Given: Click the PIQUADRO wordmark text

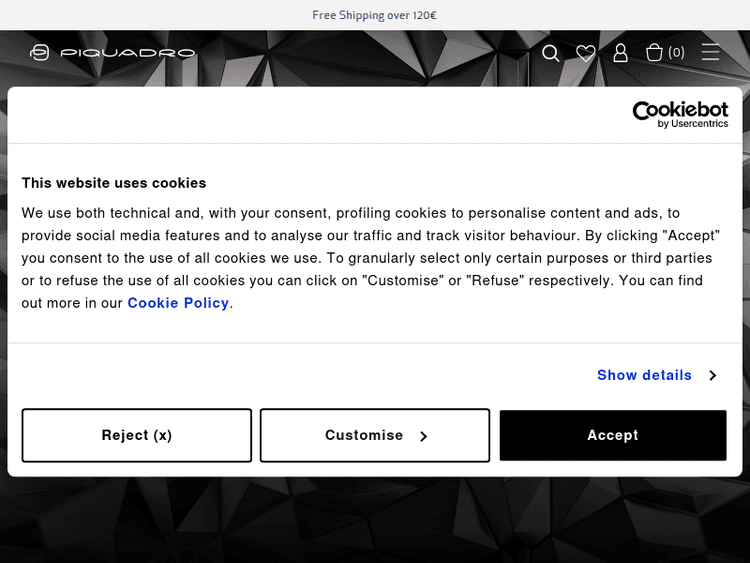Looking at the screenshot, I should pos(128,53).
